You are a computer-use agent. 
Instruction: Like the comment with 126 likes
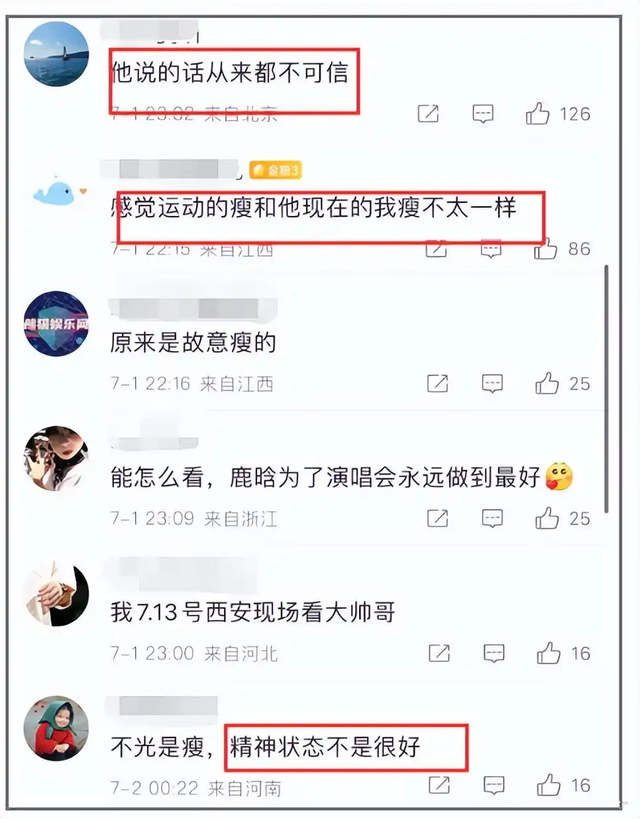pos(538,113)
